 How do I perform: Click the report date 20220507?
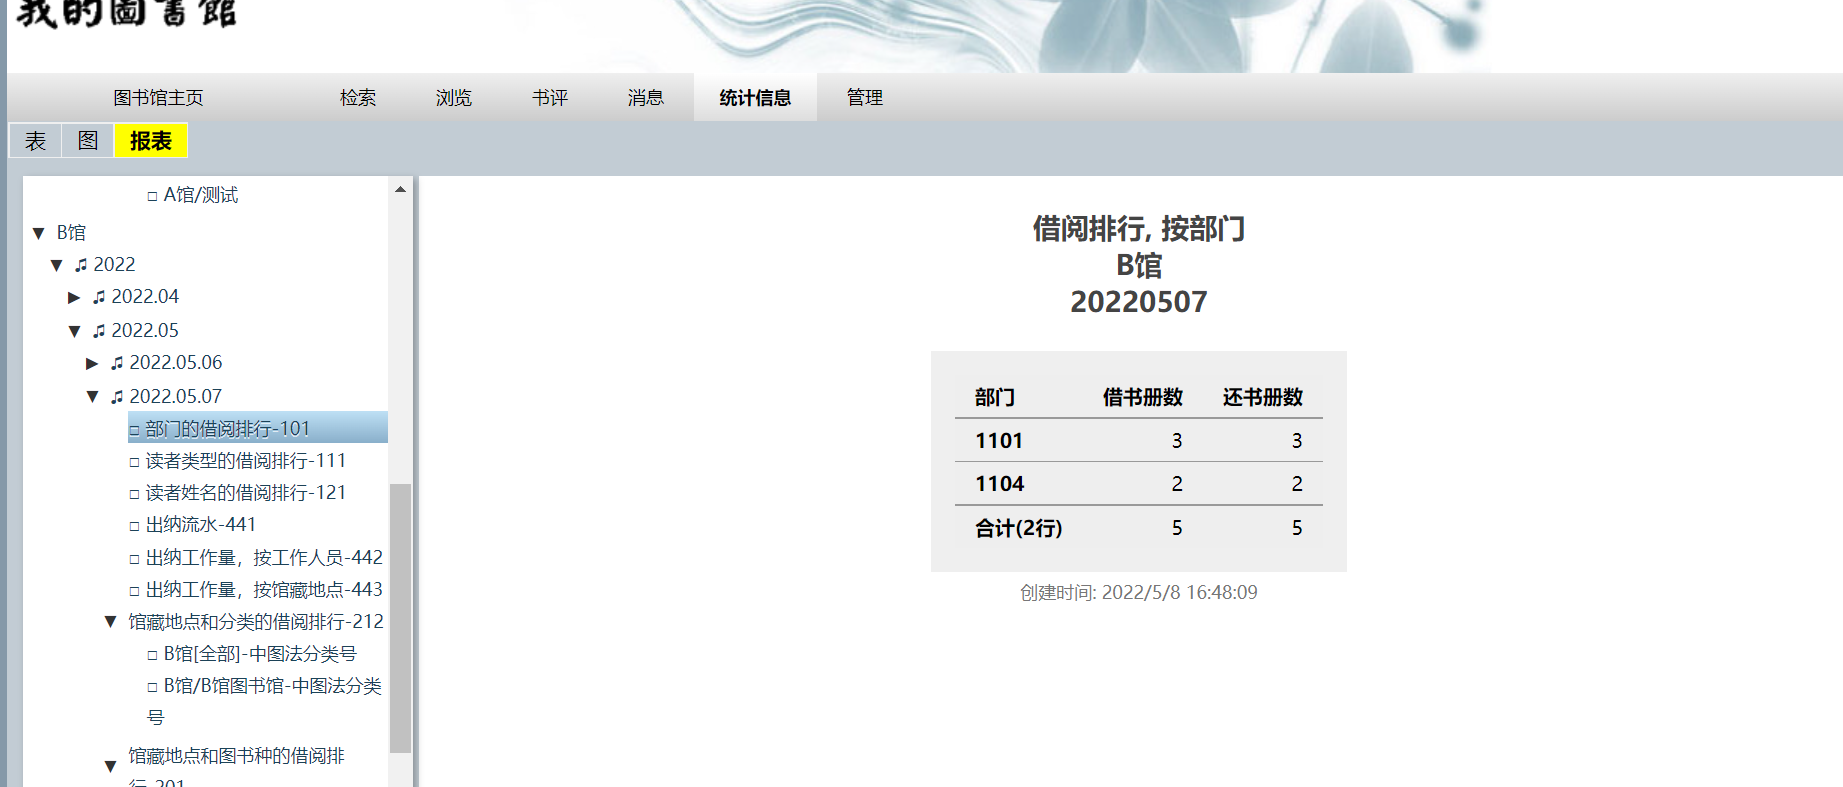[1139, 302]
